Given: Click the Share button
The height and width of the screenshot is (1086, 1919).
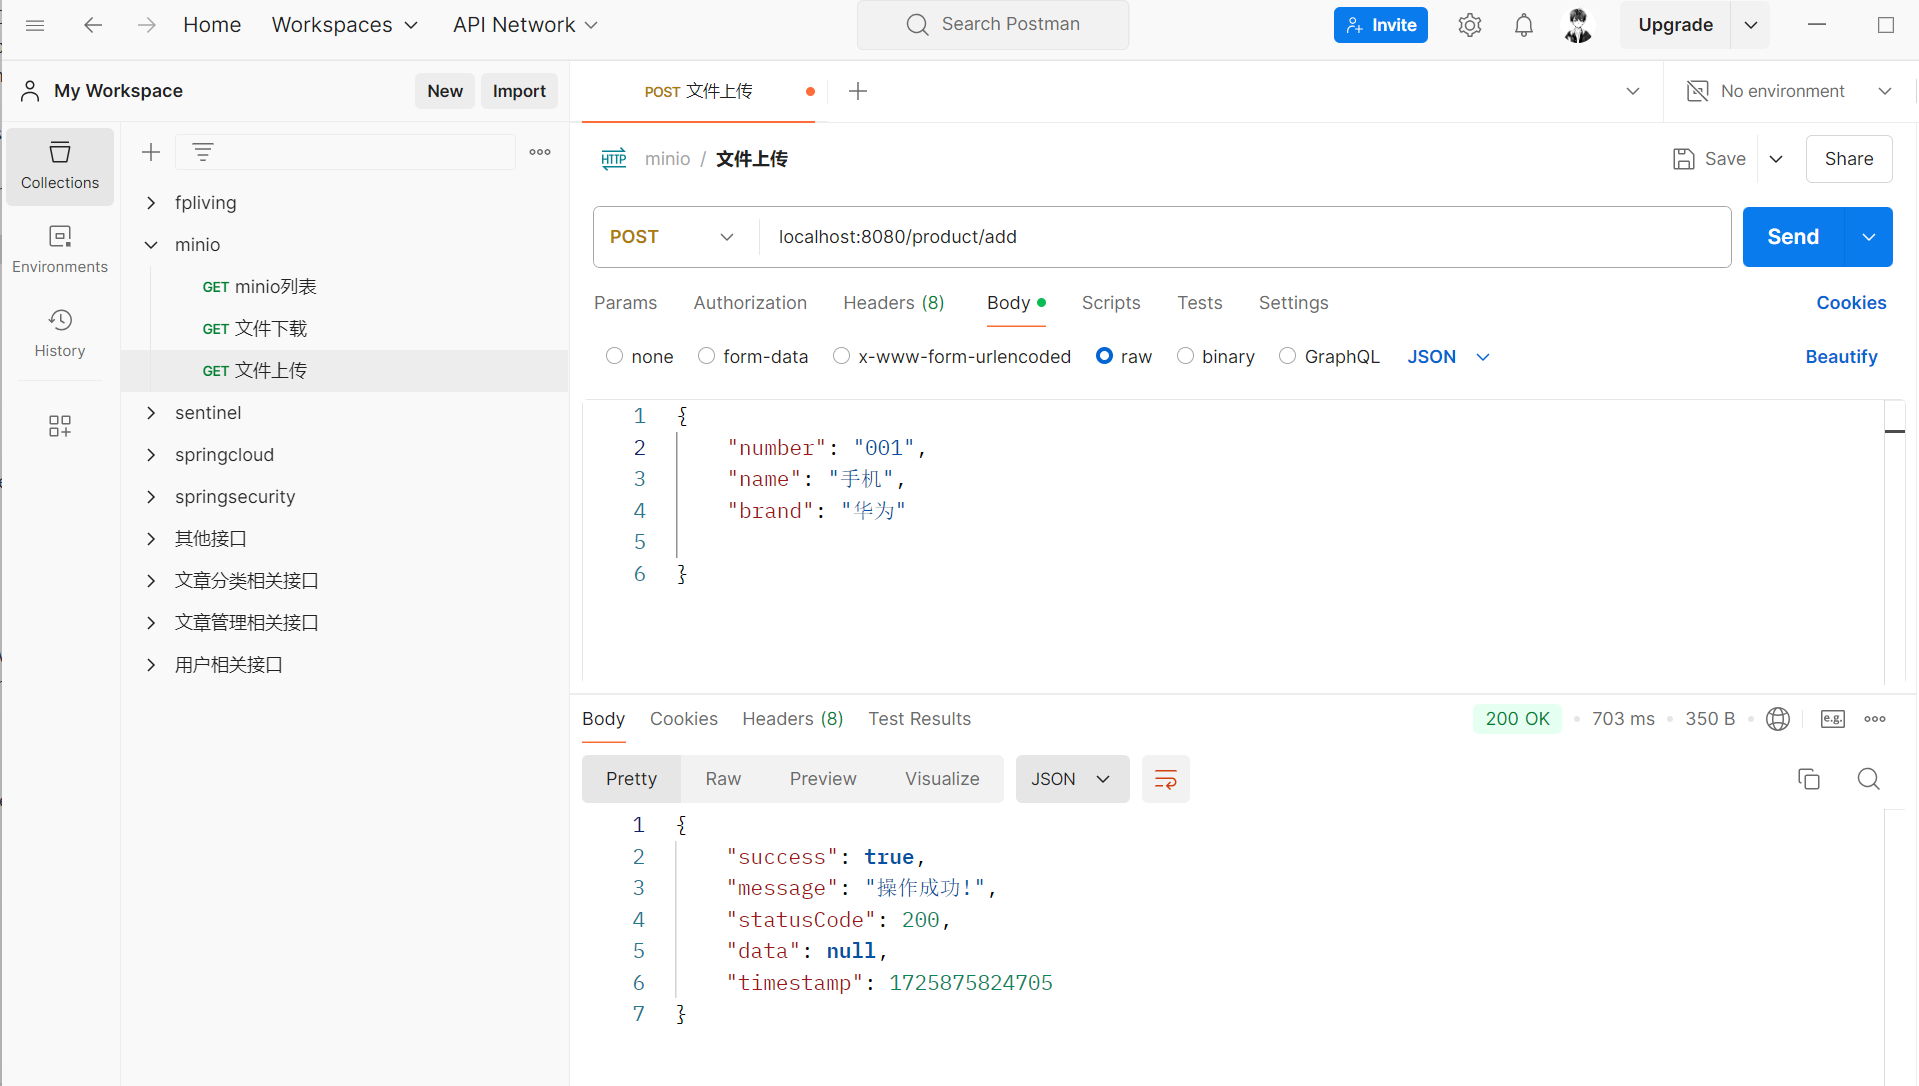Looking at the screenshot, I should coord(1848,159).
